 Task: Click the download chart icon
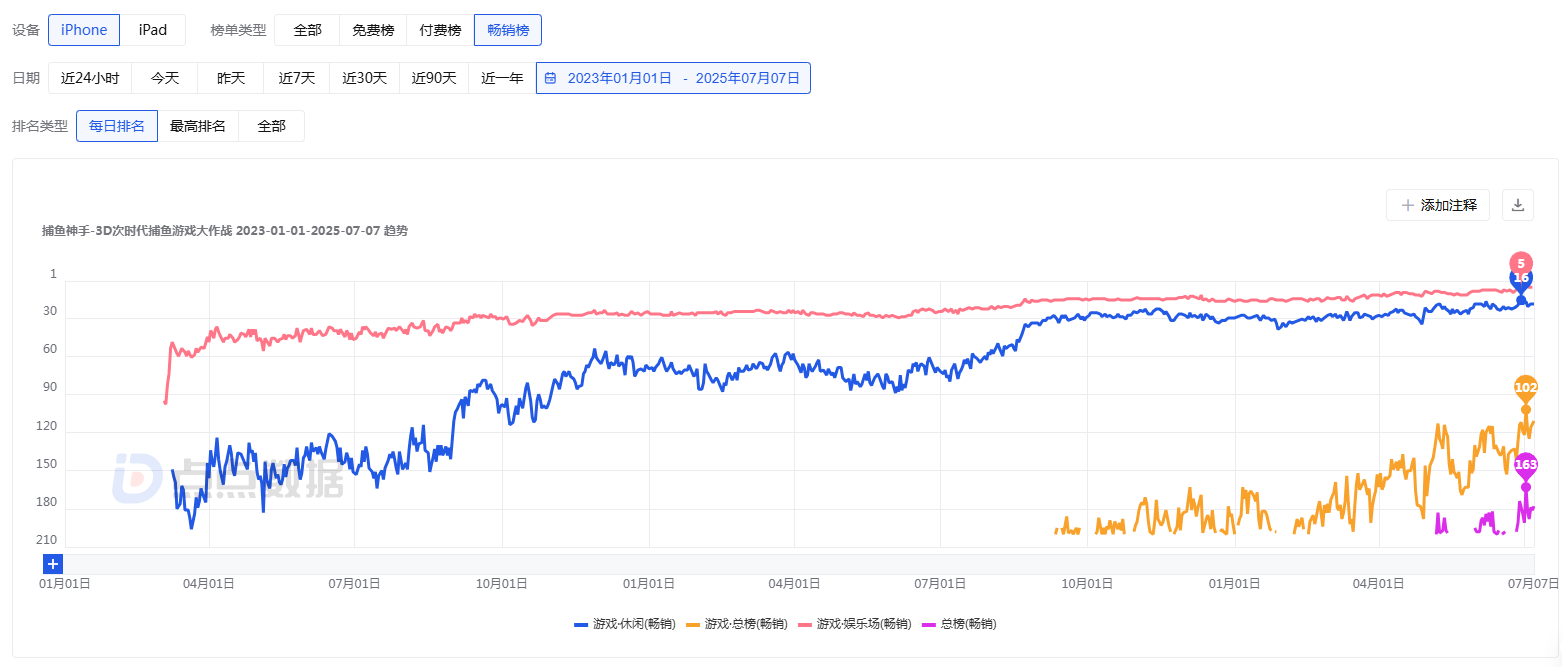point(1517,205)
